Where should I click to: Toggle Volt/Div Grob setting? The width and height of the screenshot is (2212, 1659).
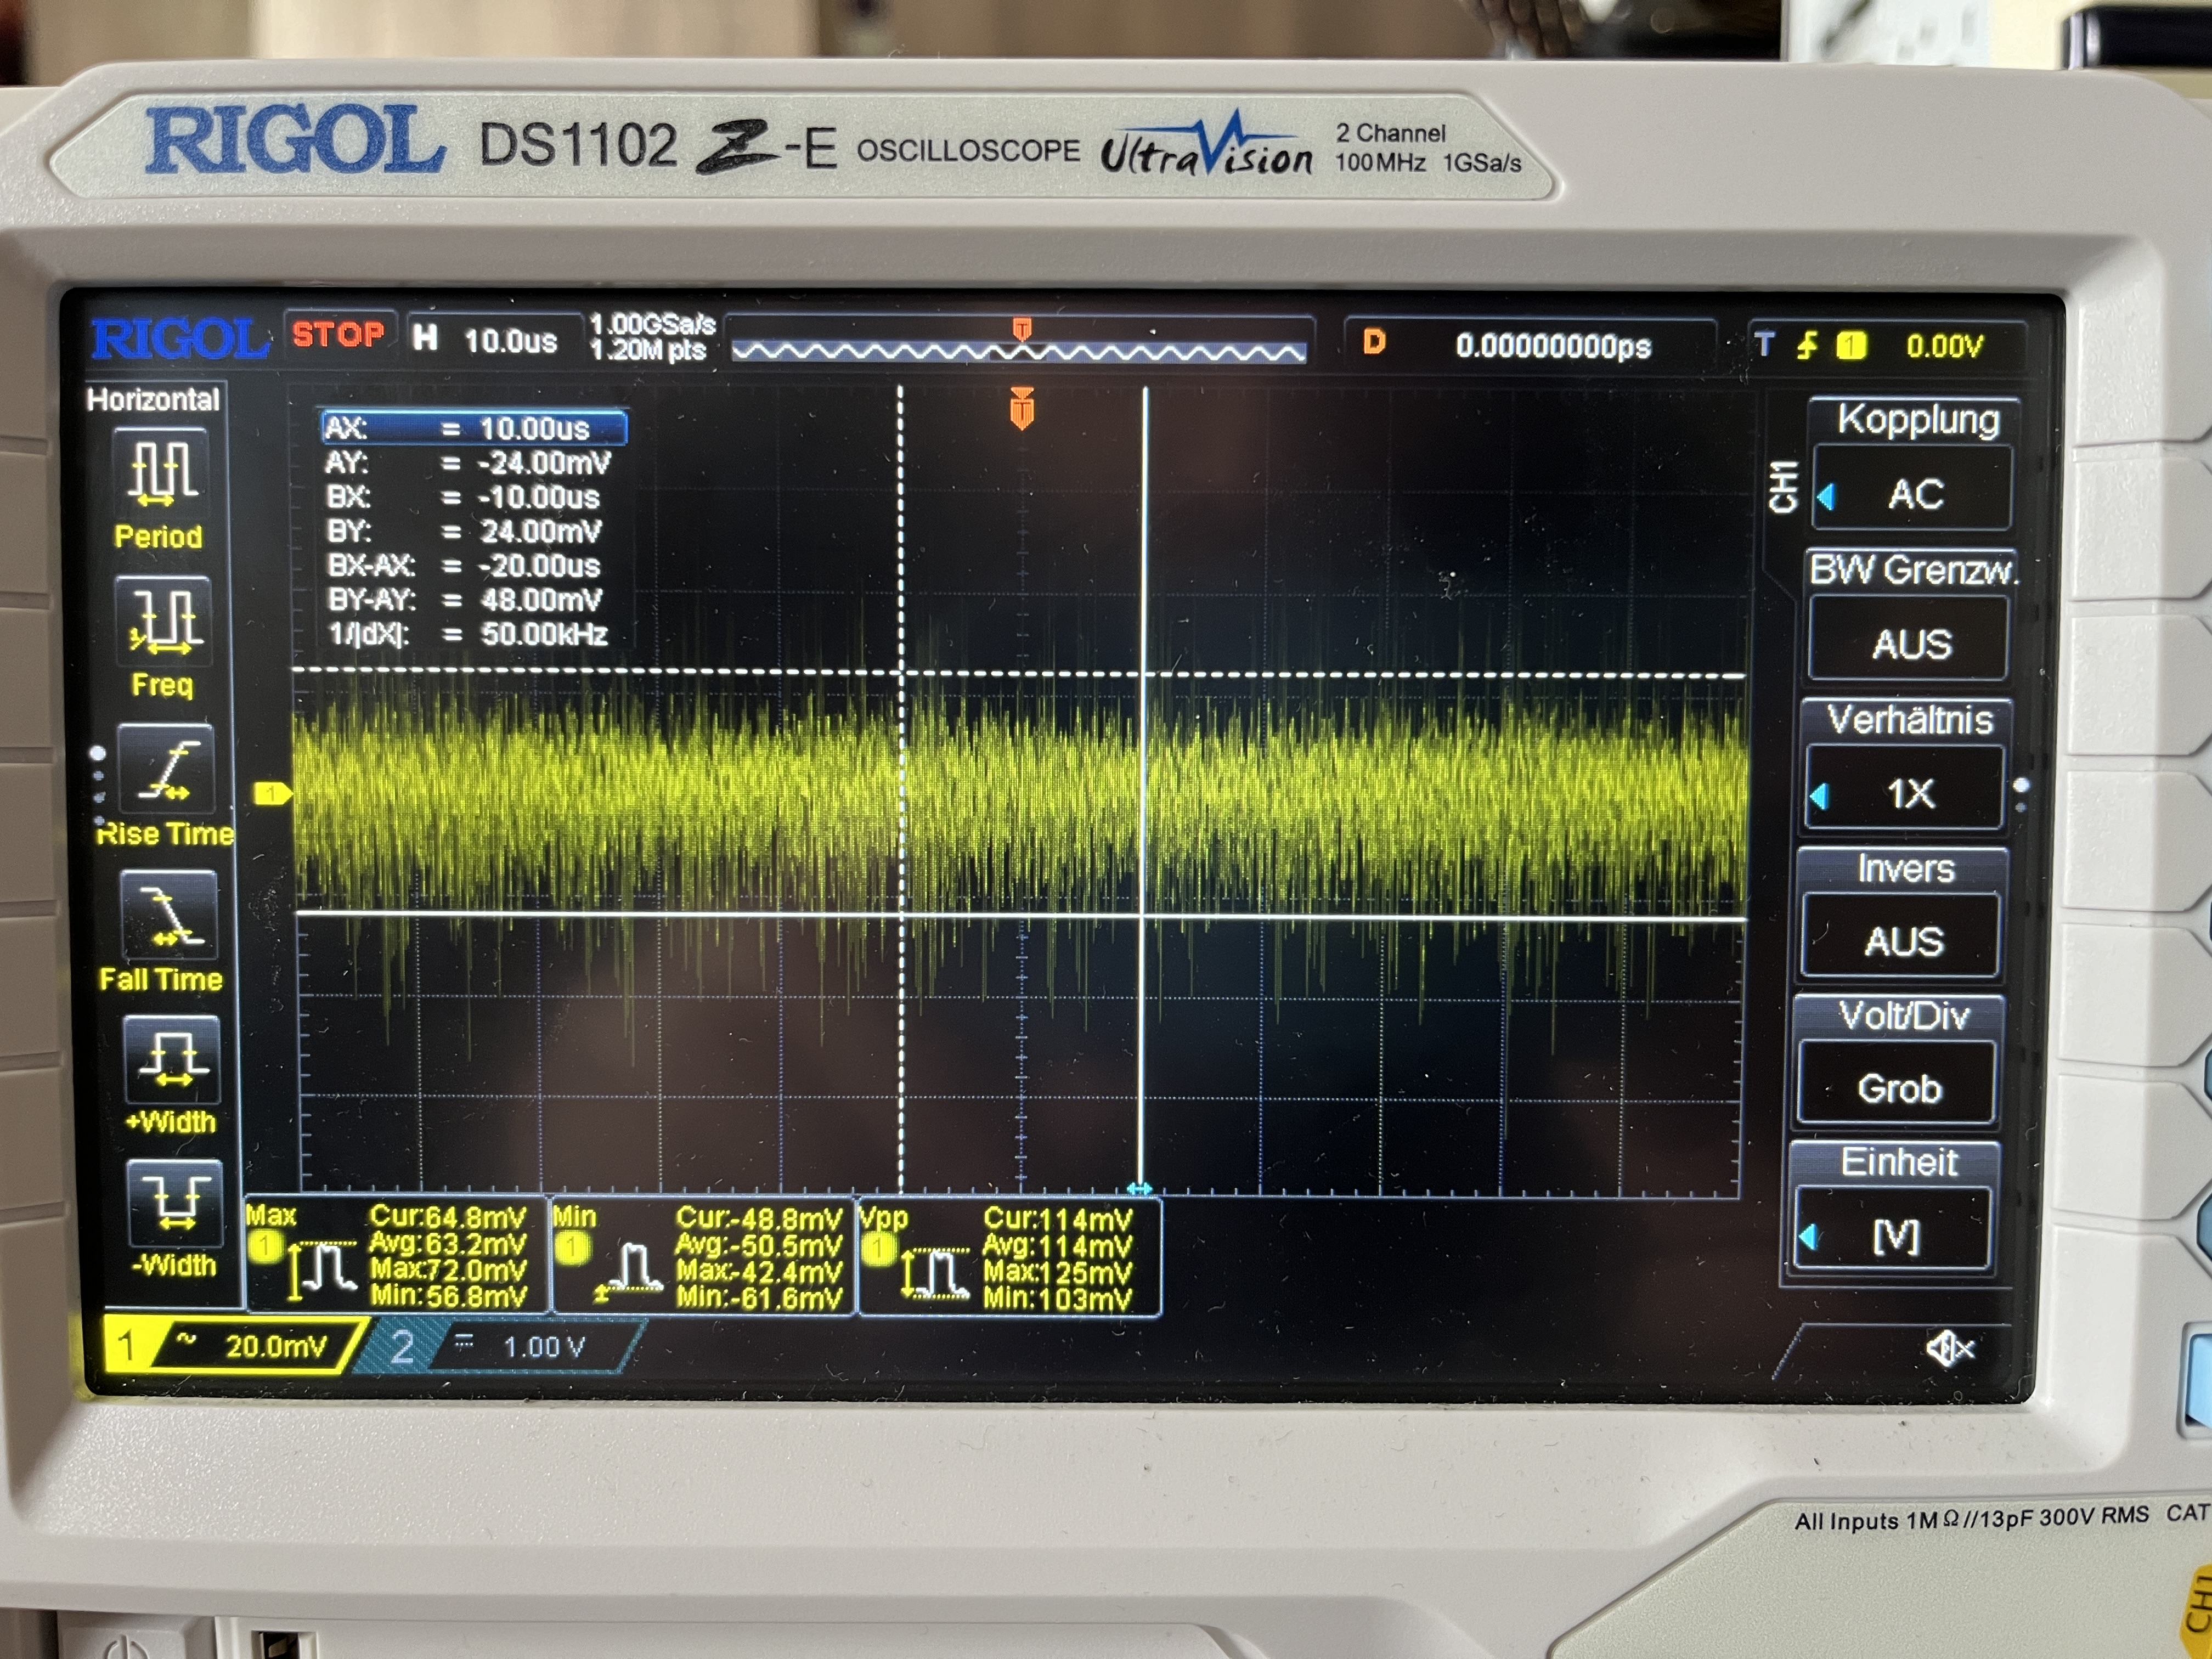pos(1898,1086)
